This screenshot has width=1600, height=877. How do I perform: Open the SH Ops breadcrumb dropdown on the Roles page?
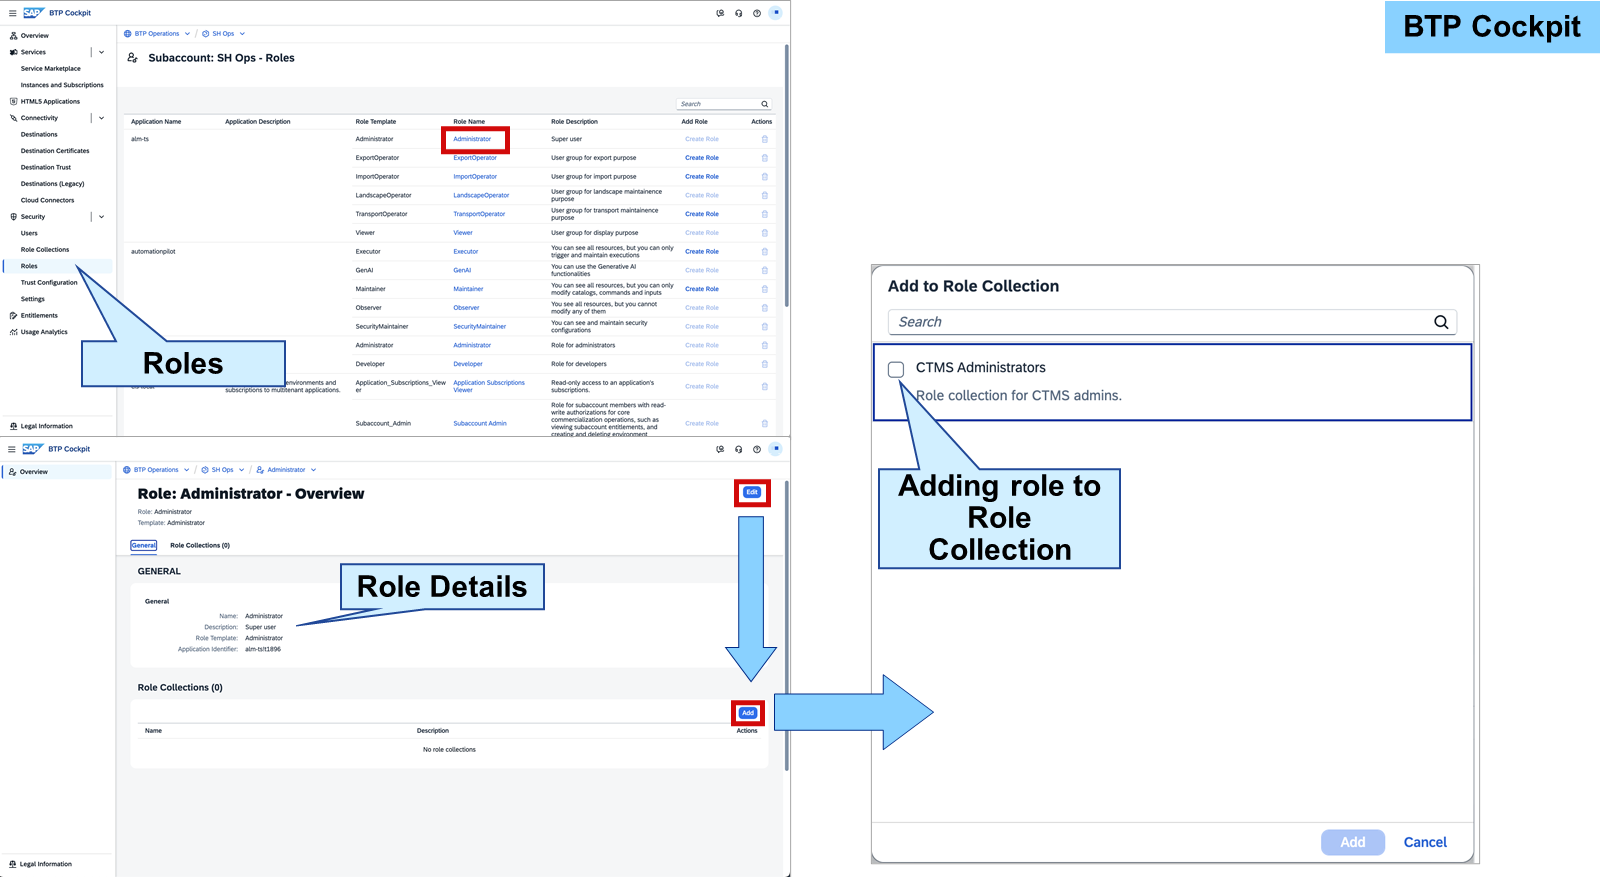(242, 34)
